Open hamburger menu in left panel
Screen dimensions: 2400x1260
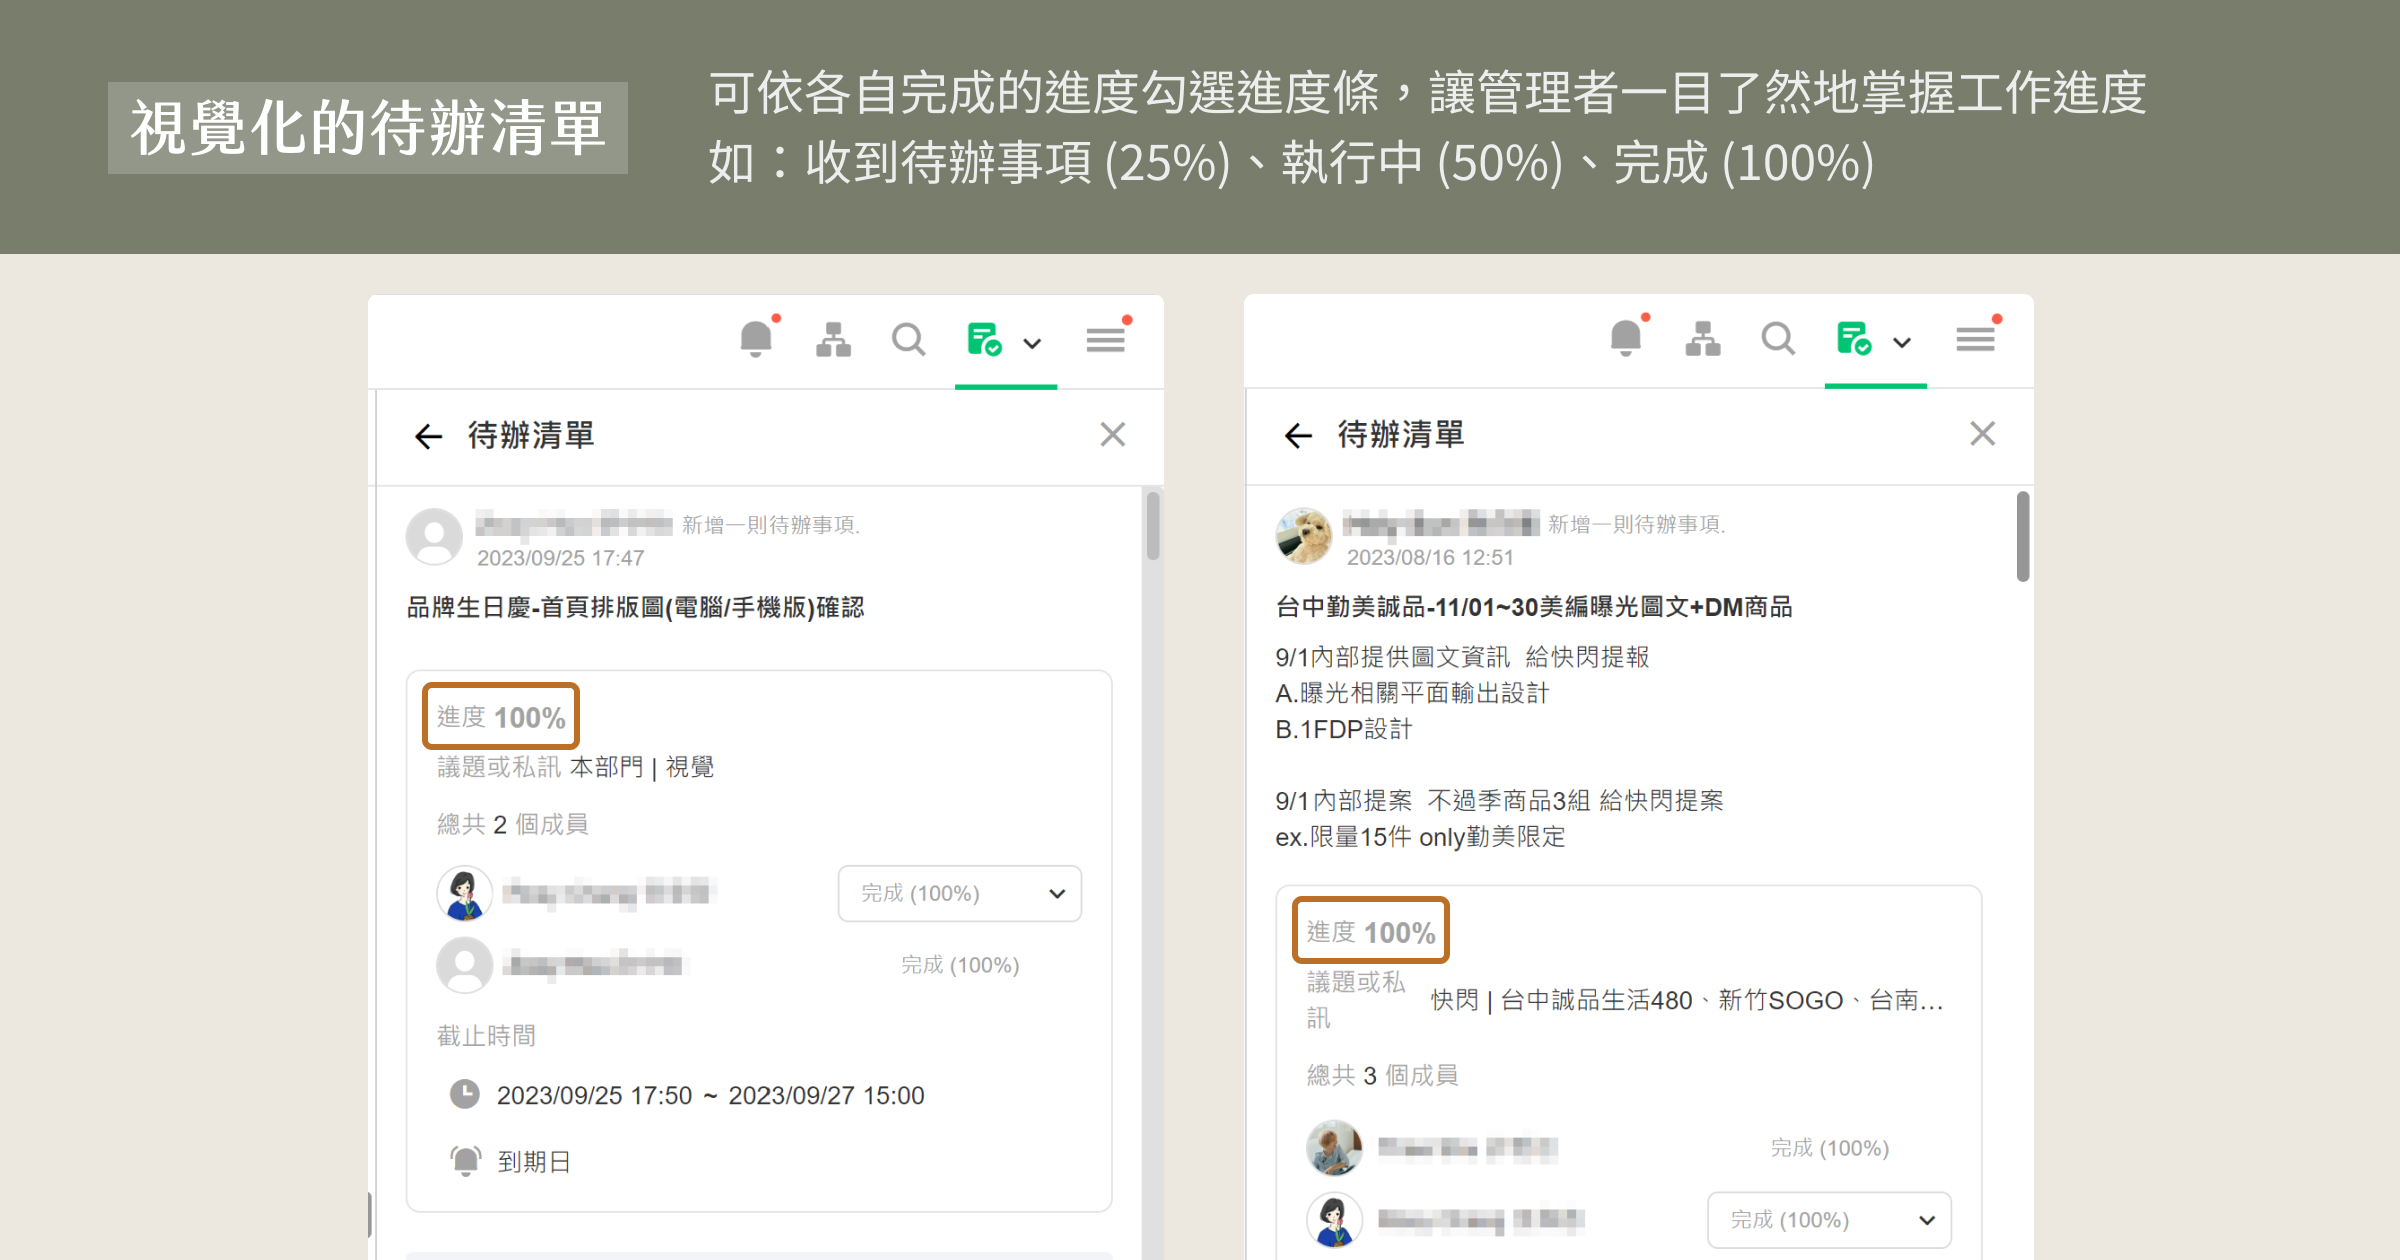tap(1106, 340)
